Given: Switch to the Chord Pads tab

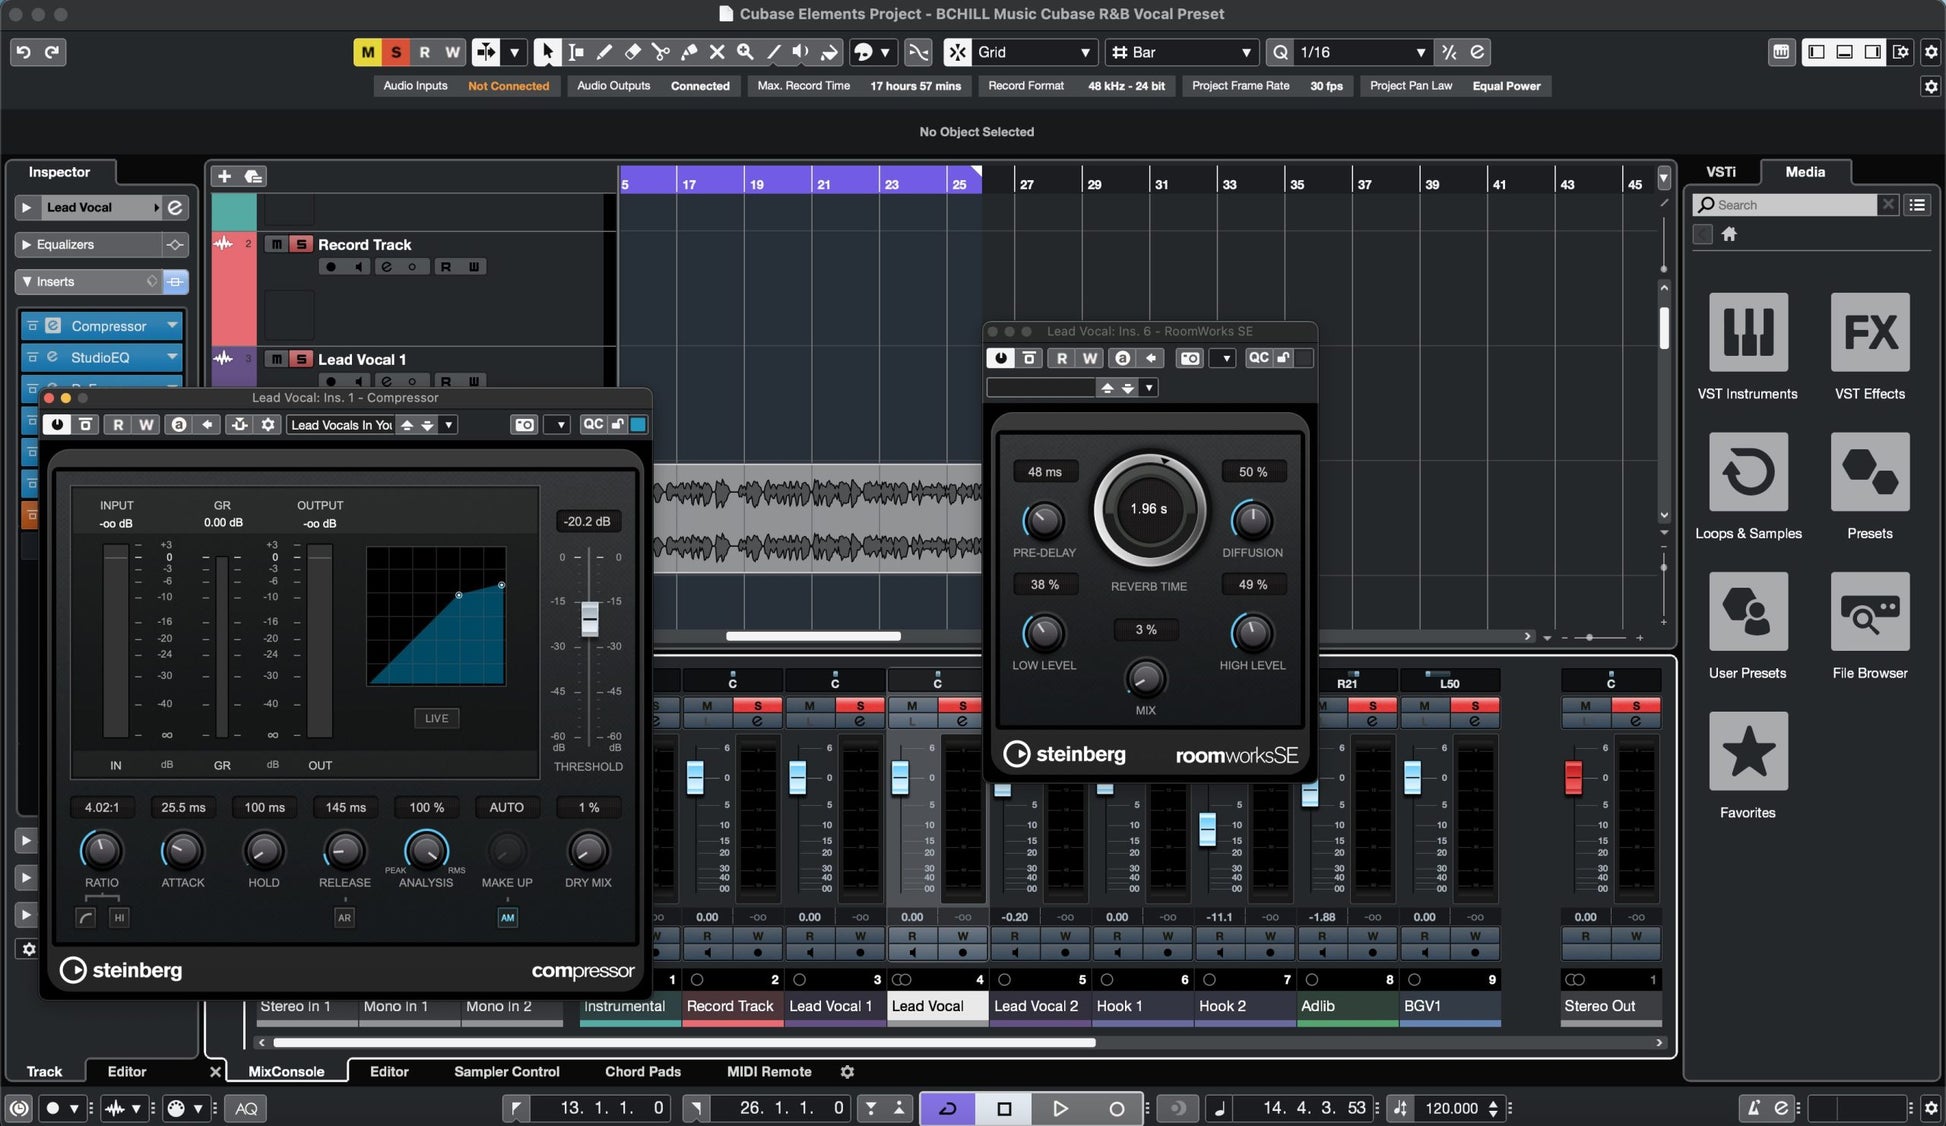Looking at the screenshot, I should point(642,1071).
